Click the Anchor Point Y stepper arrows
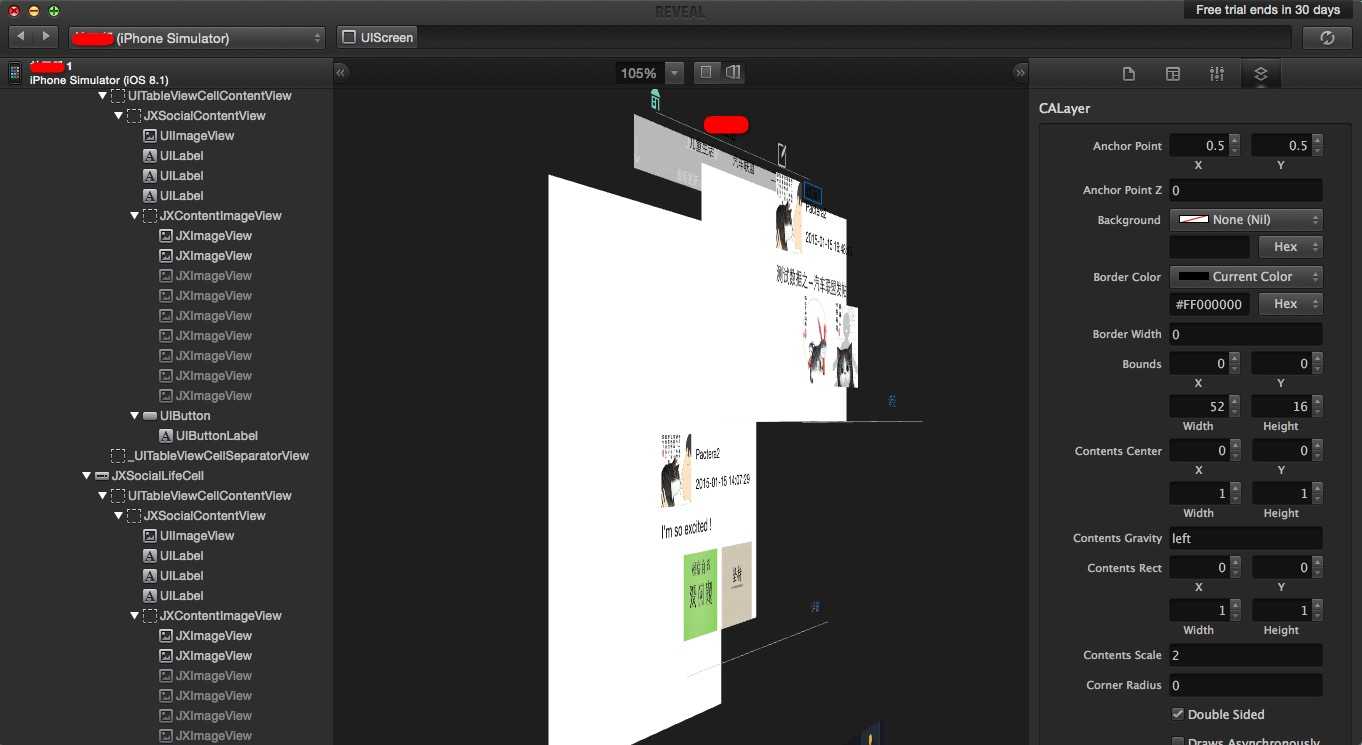Viewport: 1362px width, 745px height. point(1317,145)
